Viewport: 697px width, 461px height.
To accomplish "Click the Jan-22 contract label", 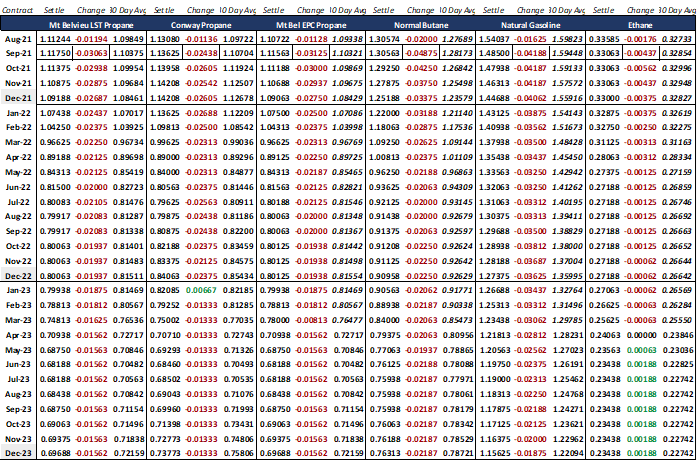I will coord(18,113).
